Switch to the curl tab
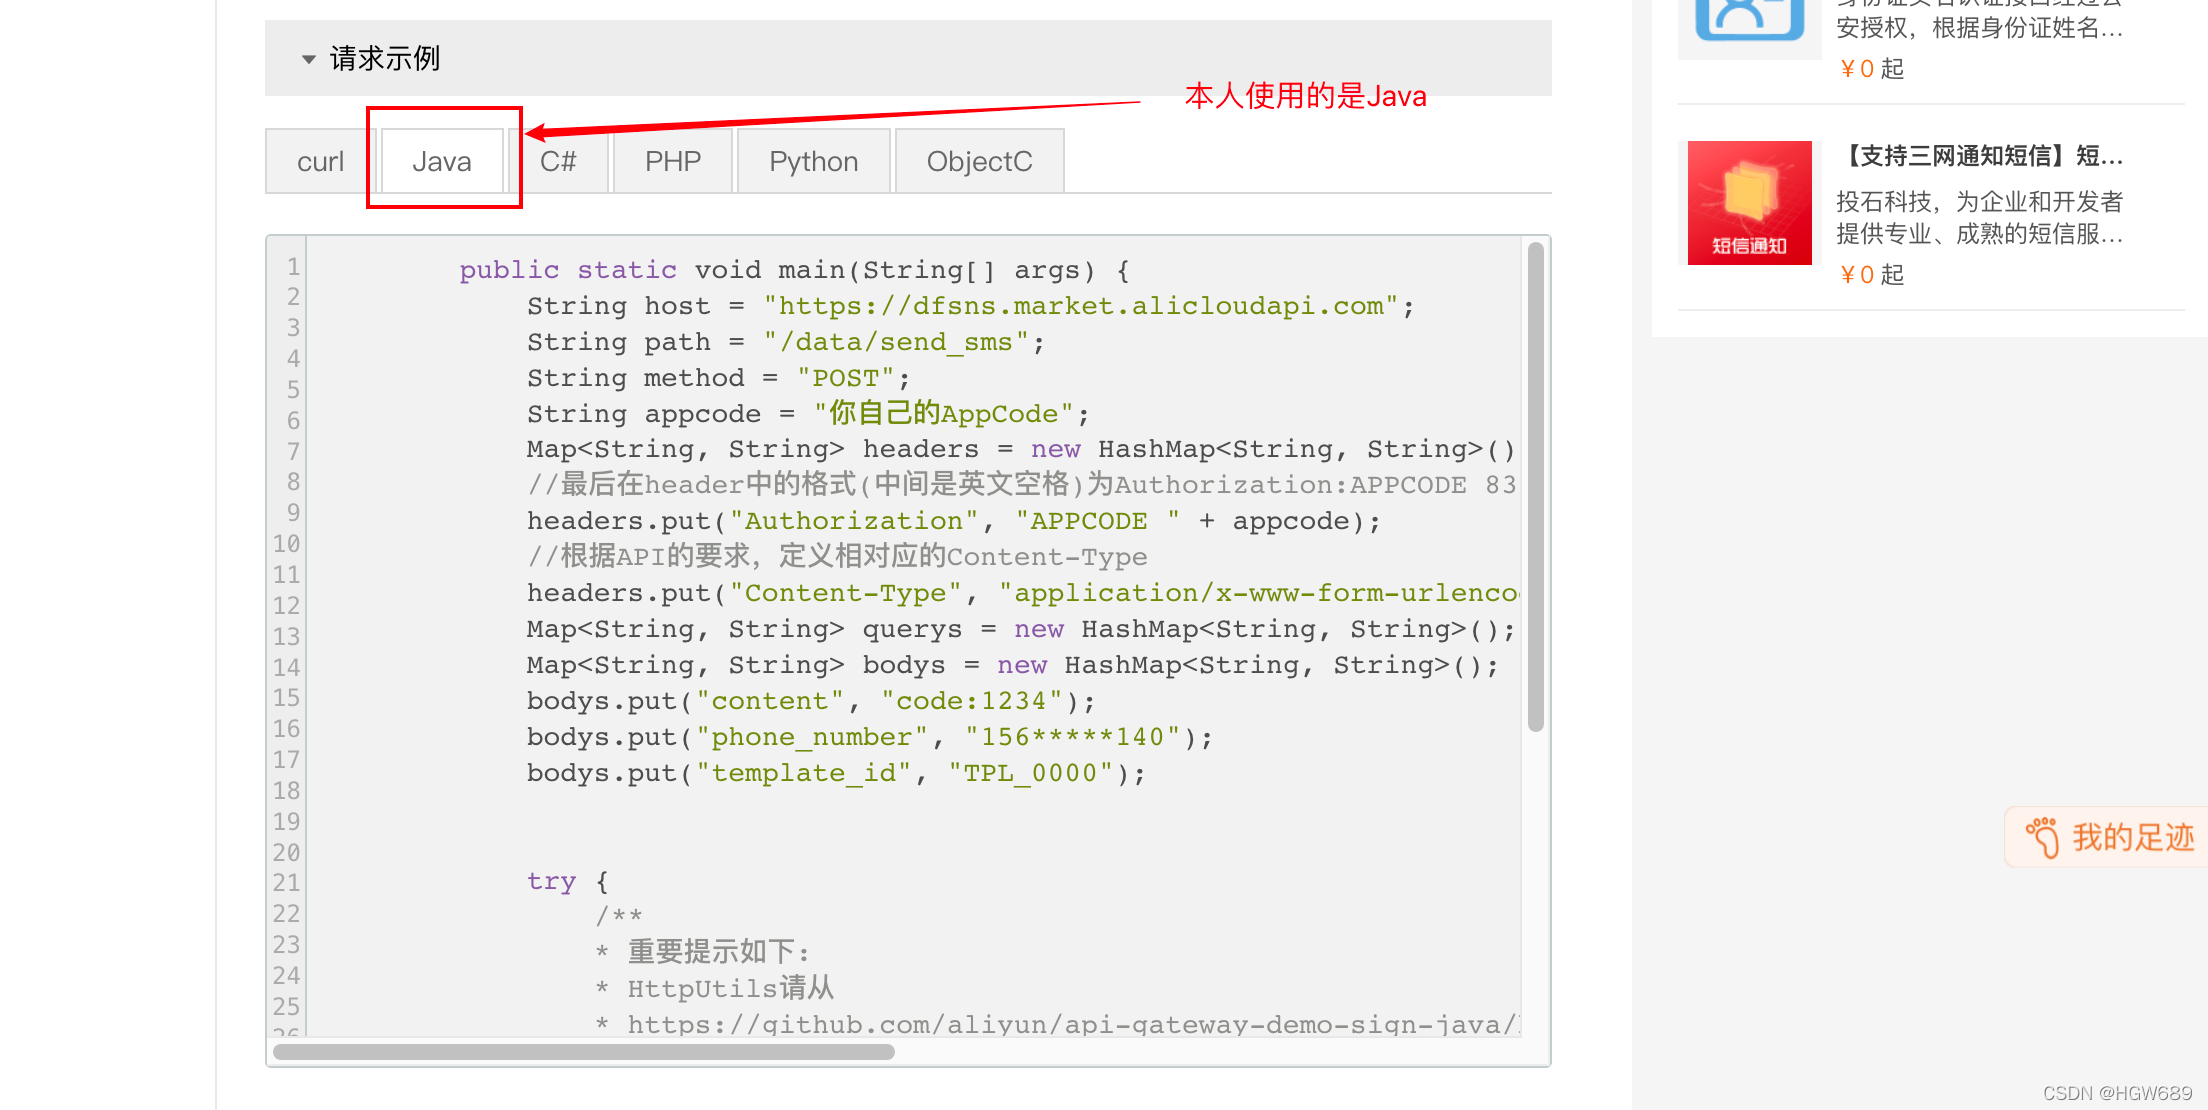The width and height of the screenshot is (2208, 1110). pos(320,162)
